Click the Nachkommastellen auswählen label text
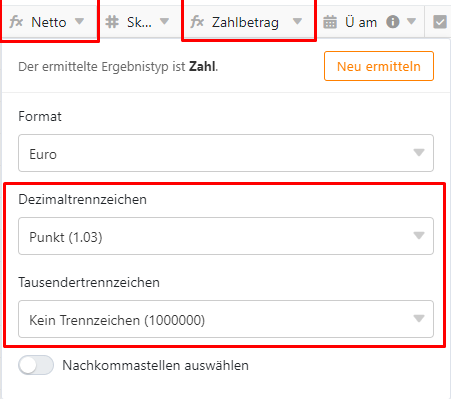 tap(155, 365)
